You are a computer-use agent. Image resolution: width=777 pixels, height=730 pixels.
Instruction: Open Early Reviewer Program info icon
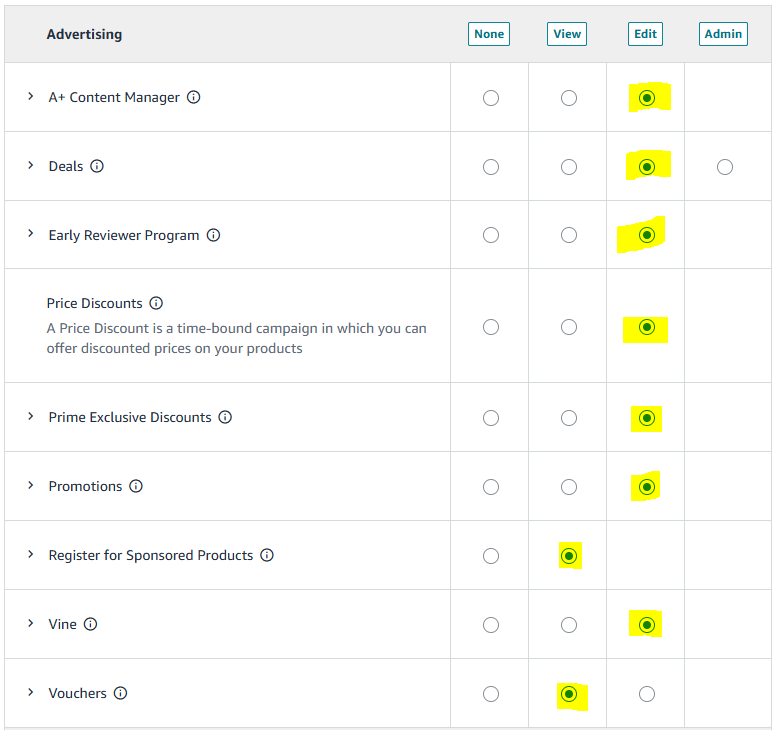coord(213,235)
